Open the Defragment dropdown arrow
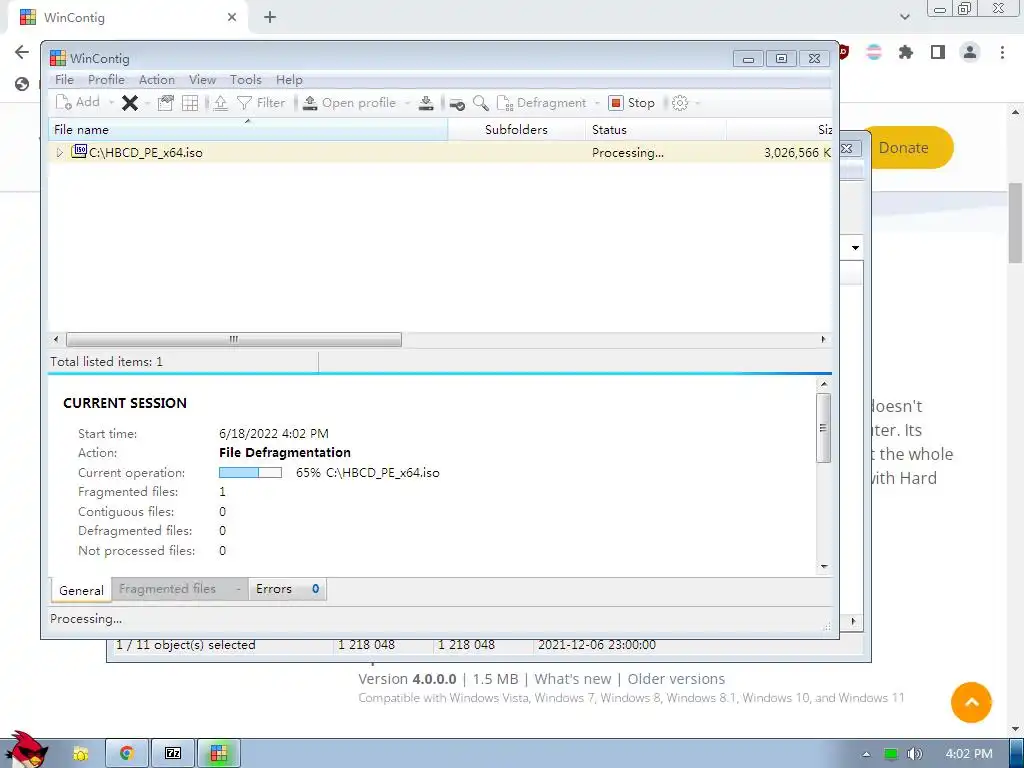 click(596, 103)
